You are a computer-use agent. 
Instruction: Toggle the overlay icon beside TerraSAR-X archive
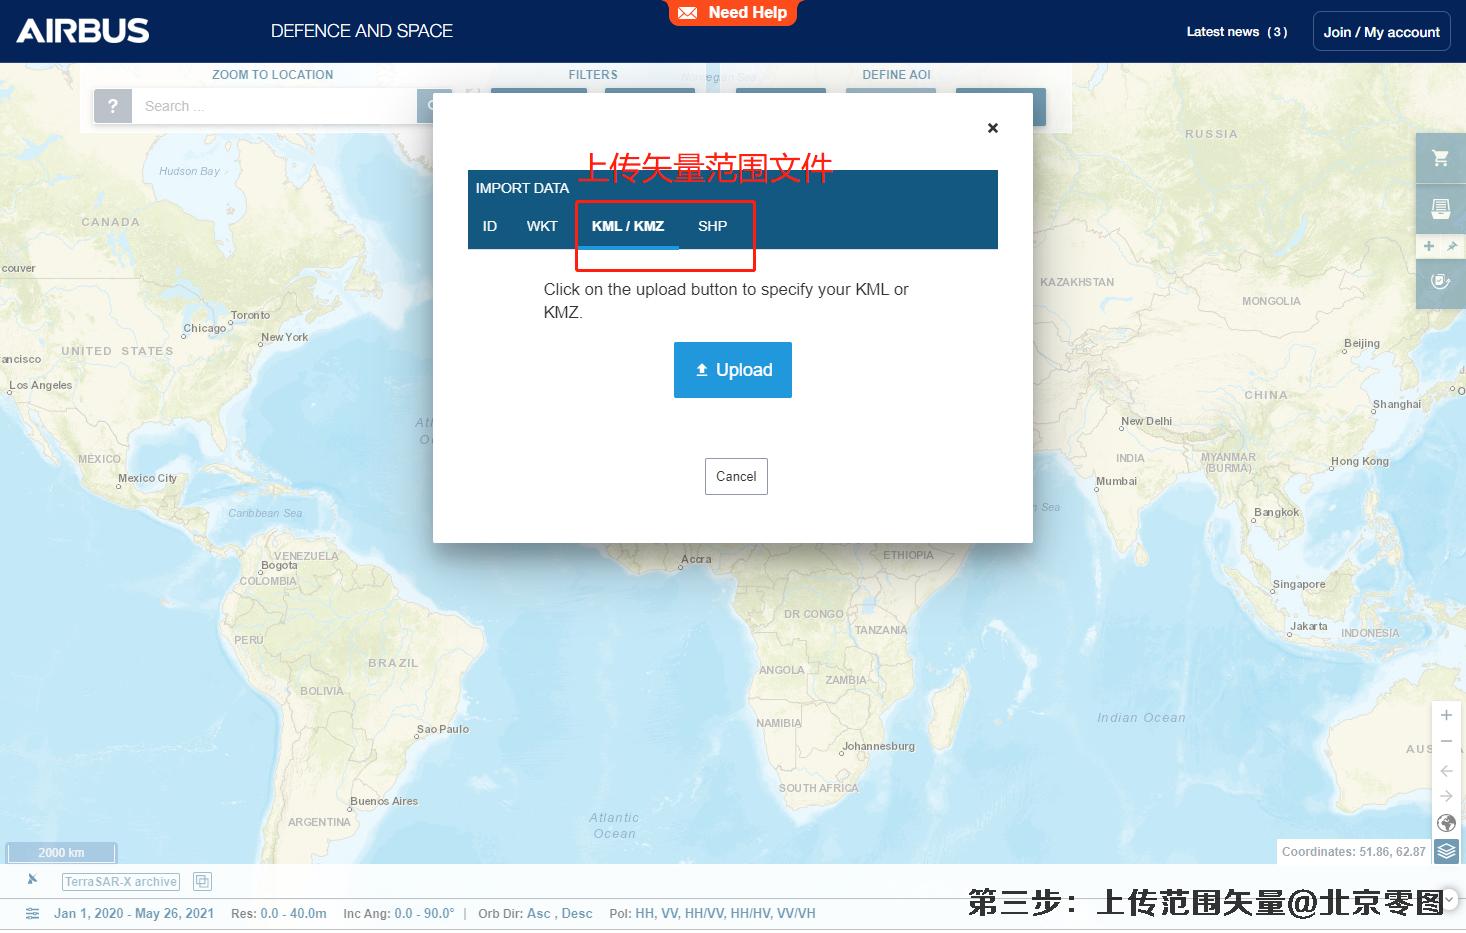tap(202, 881)
